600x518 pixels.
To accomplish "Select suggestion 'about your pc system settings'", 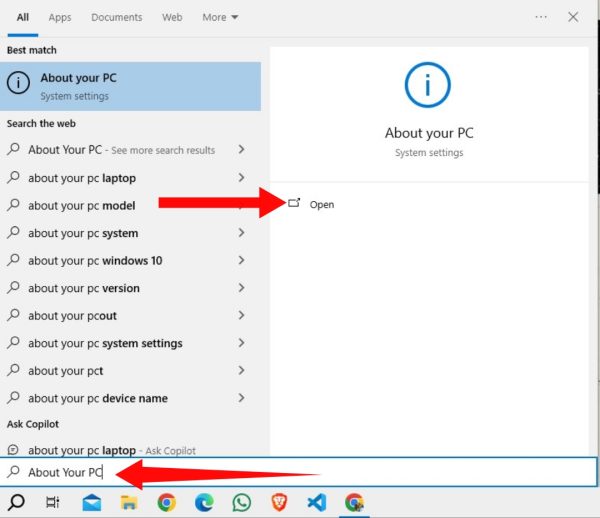I will pyautogui.click(x=105, y=343).
